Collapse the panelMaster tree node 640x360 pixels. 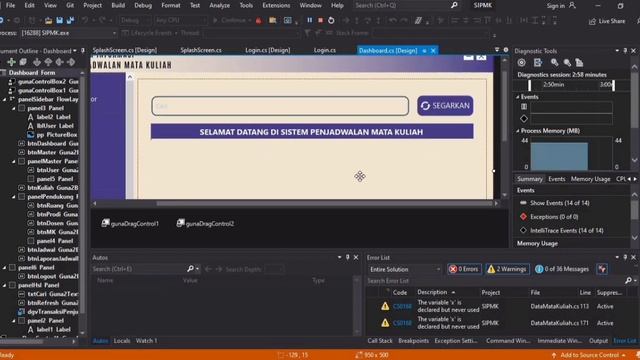click(x=14, y=161)
